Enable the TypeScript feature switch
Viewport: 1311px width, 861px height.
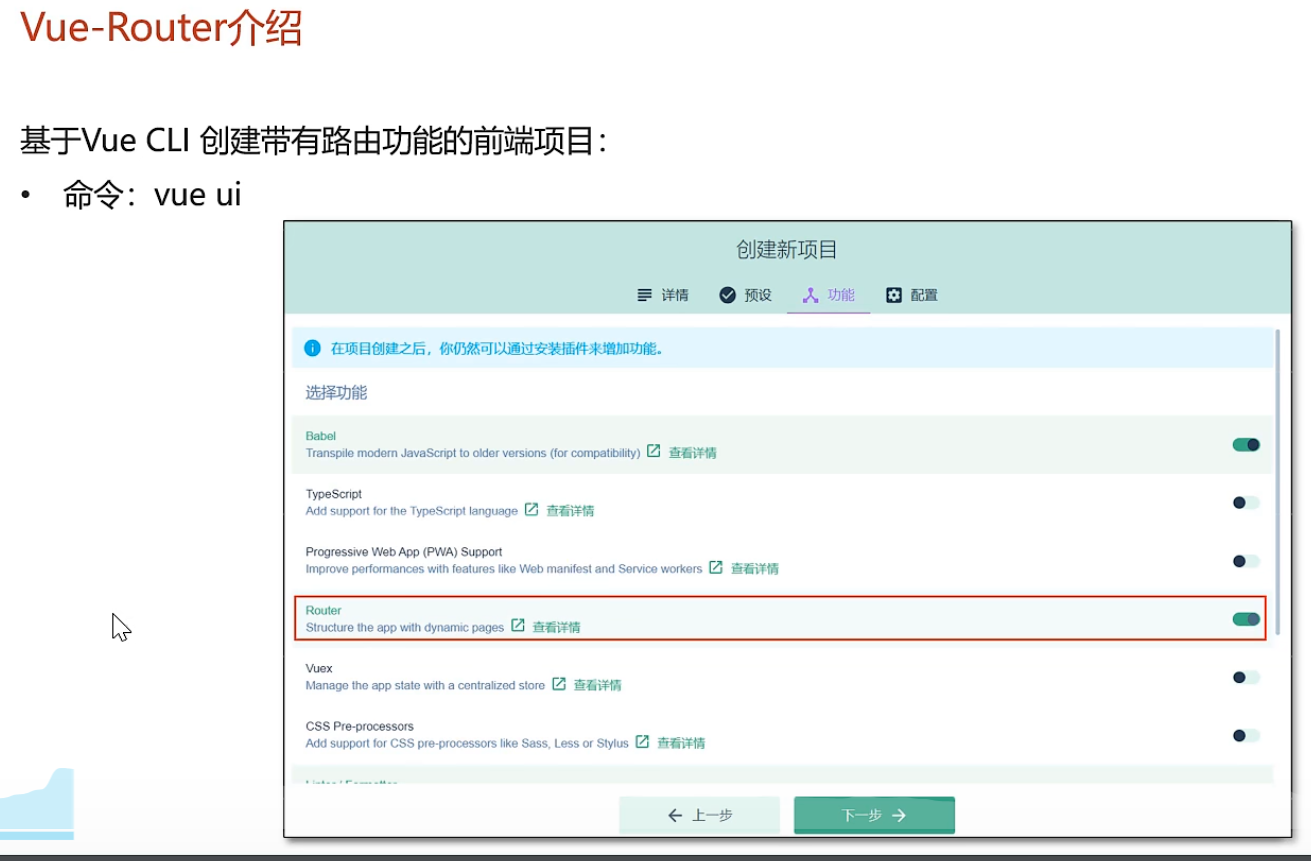click(1246, 503)
